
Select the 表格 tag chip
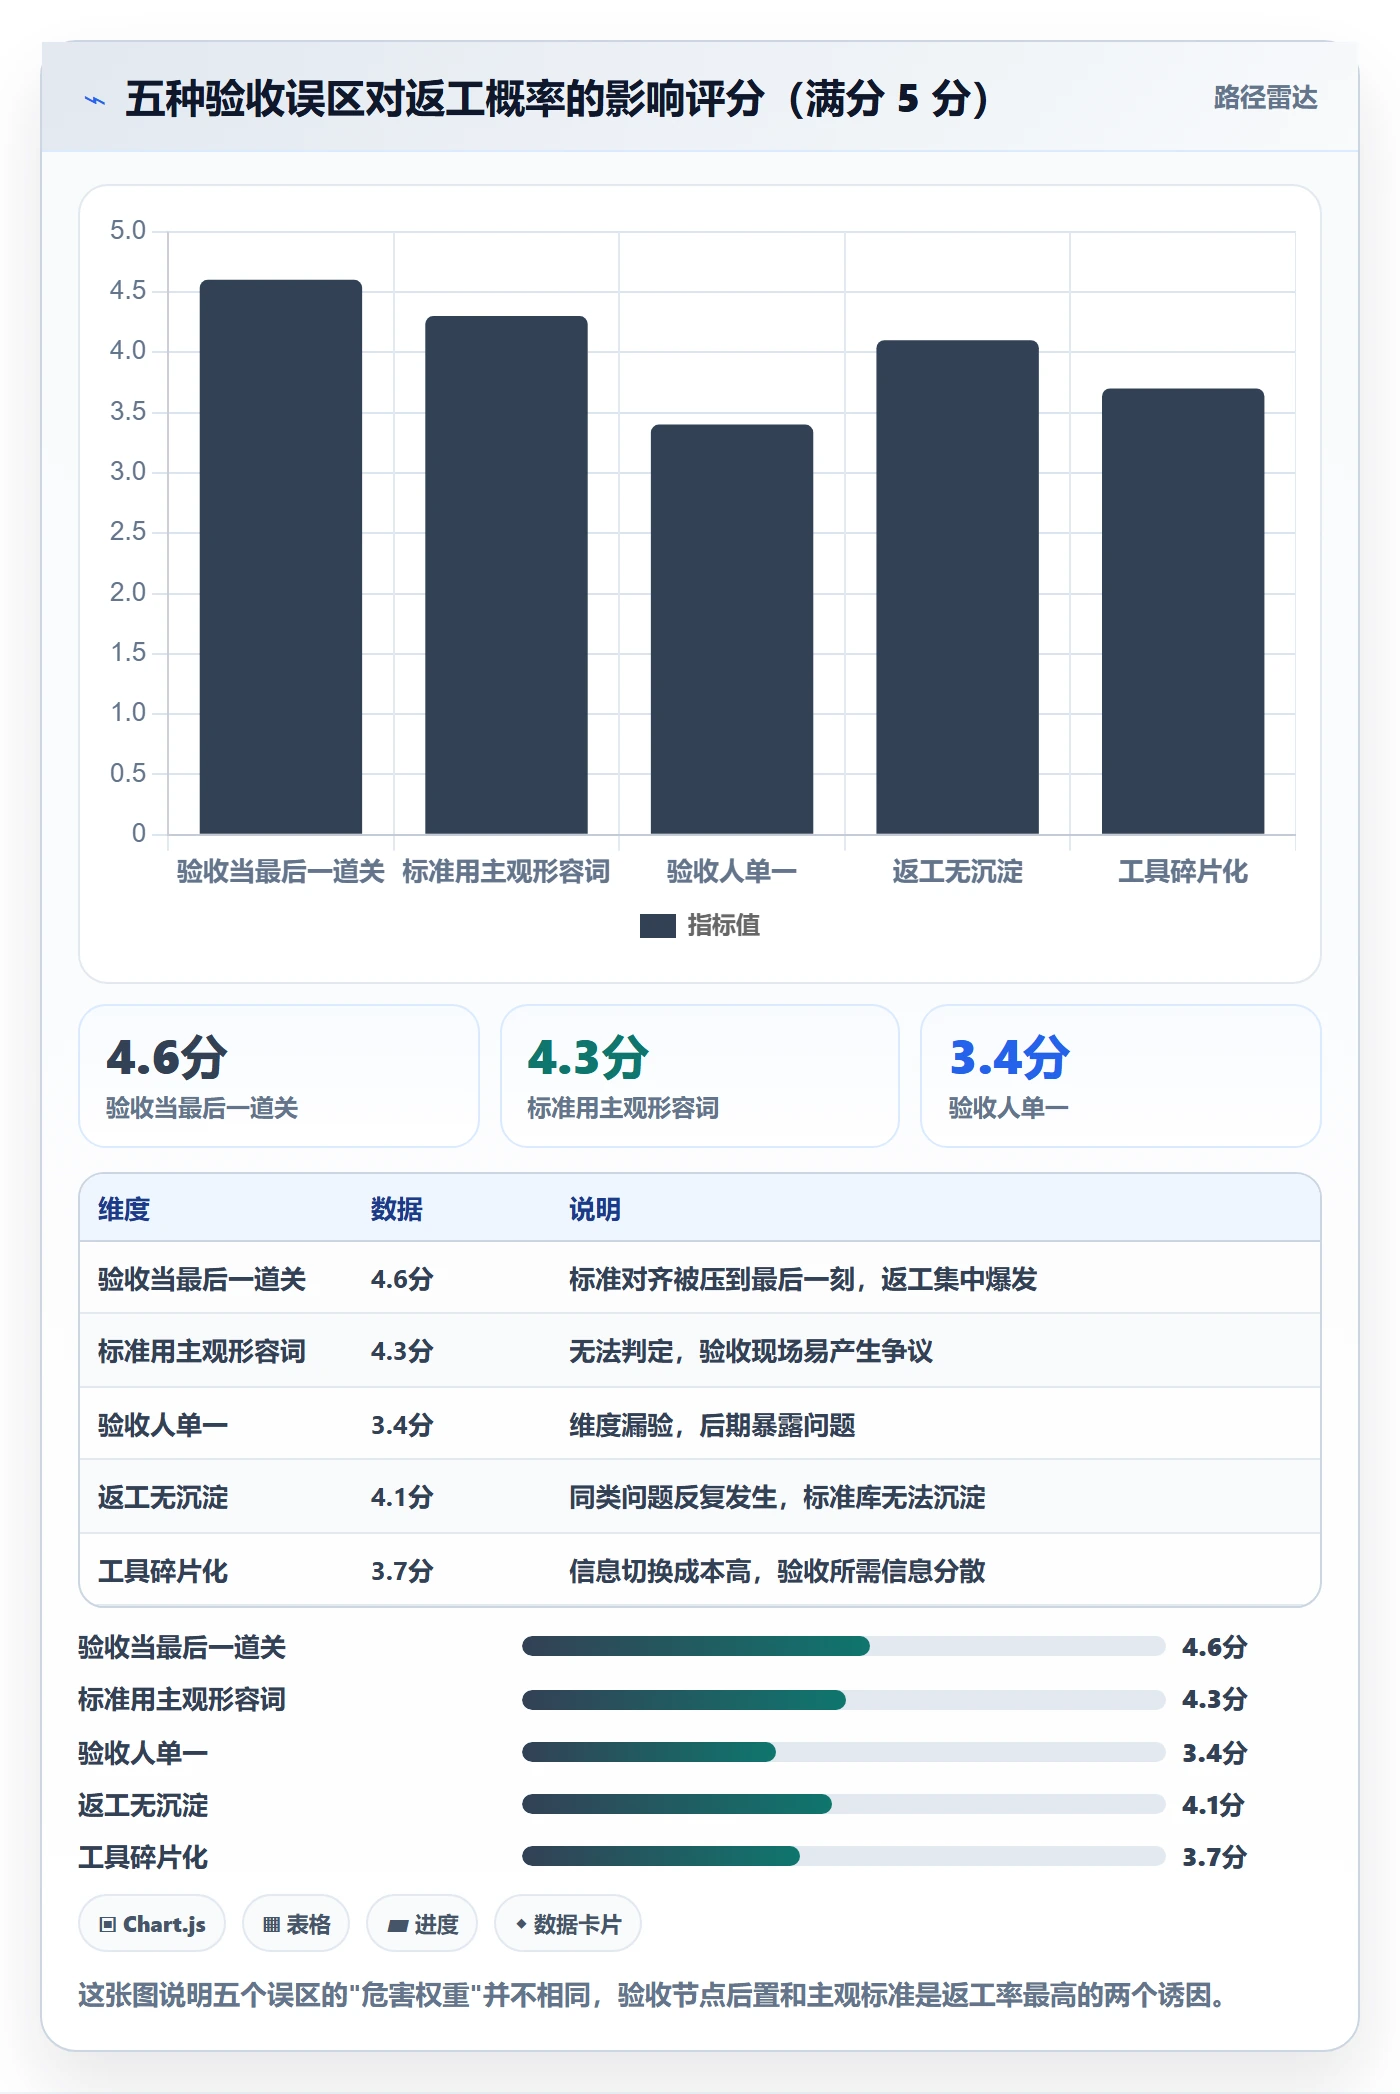(296, 1924)
